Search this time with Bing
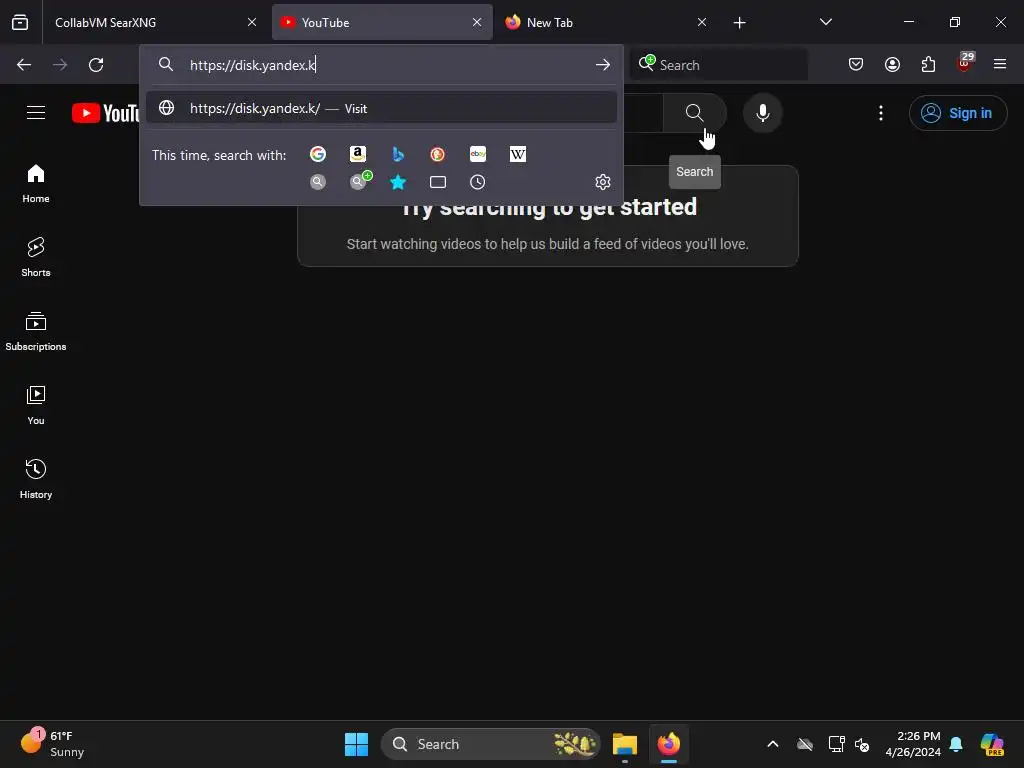This screenshot has height=768, width=1024. [398, 154]
